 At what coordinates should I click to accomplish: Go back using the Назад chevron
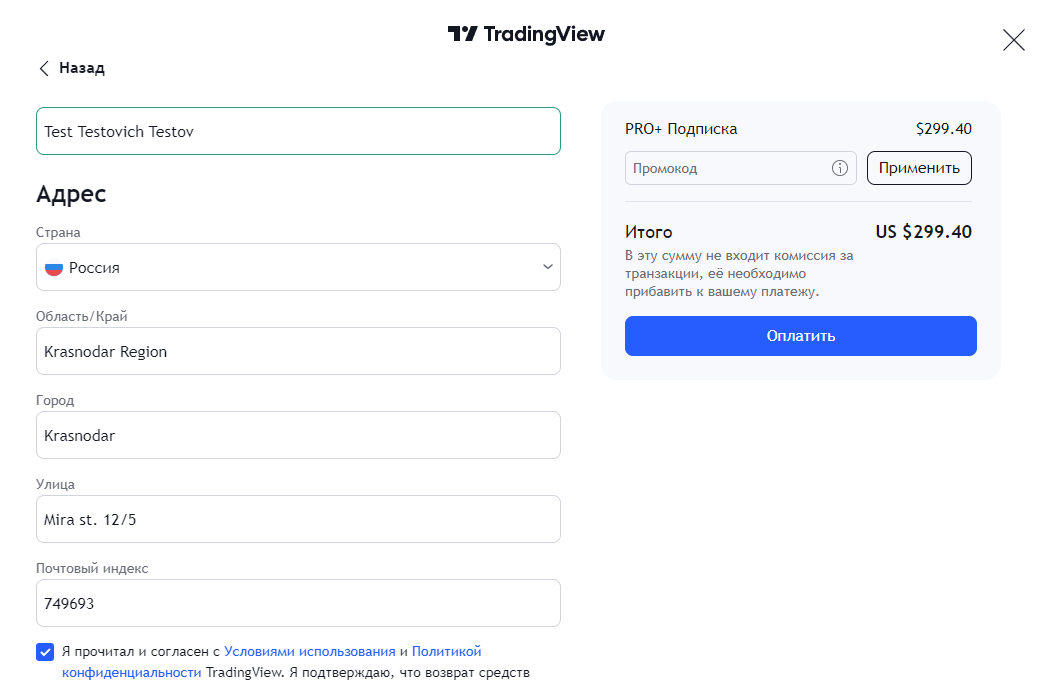click(44, 68)
